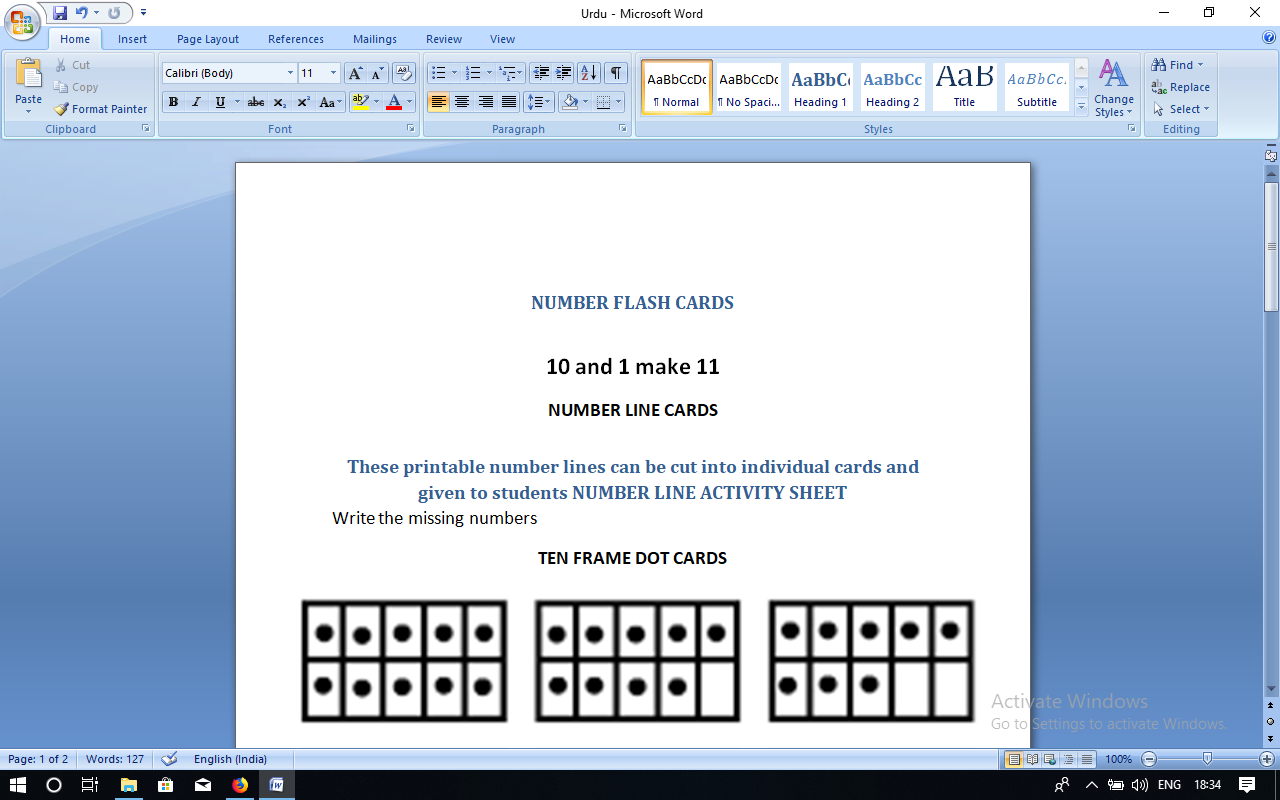Toggle subscript formatting
Screen dimensions: 1280x800
click(x=280, y=102)
